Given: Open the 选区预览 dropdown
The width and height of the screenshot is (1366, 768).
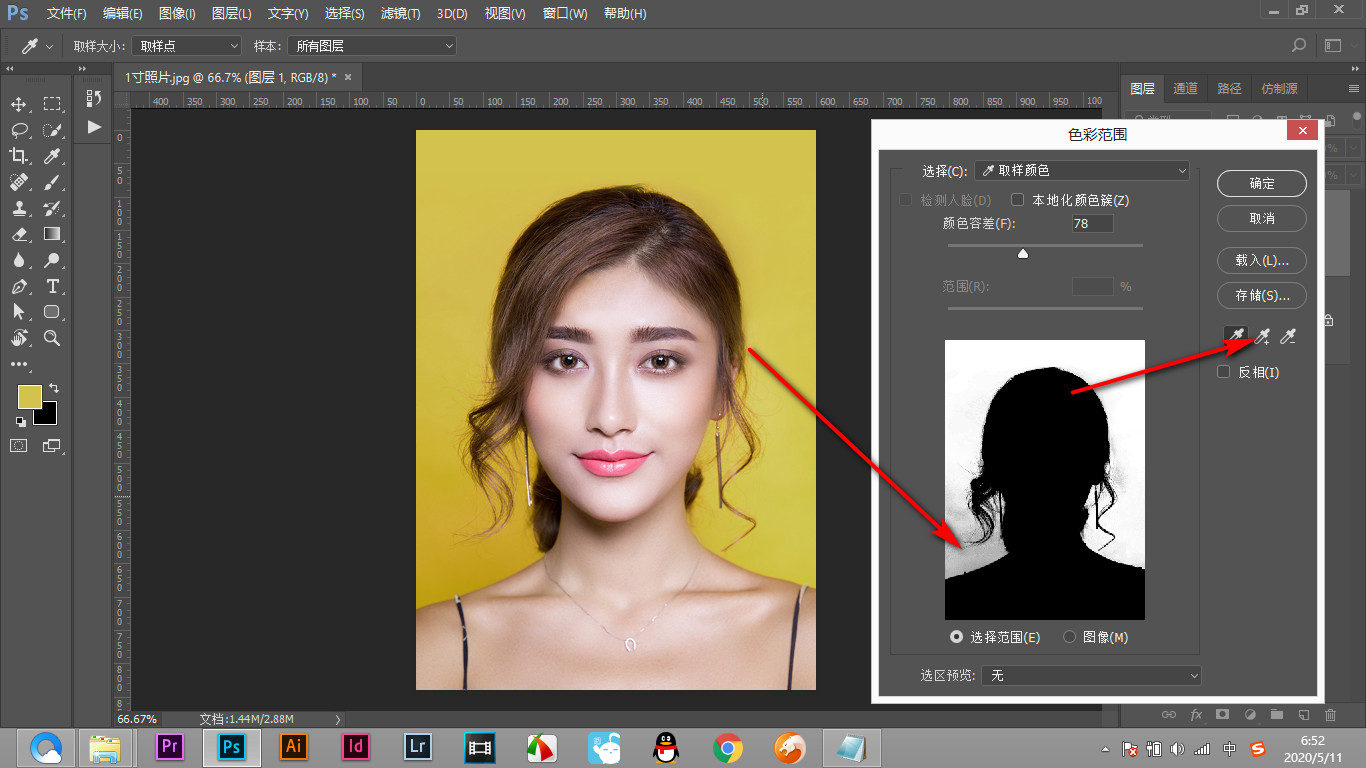Looking at the screenshot, I should (x=1091, y=676).
